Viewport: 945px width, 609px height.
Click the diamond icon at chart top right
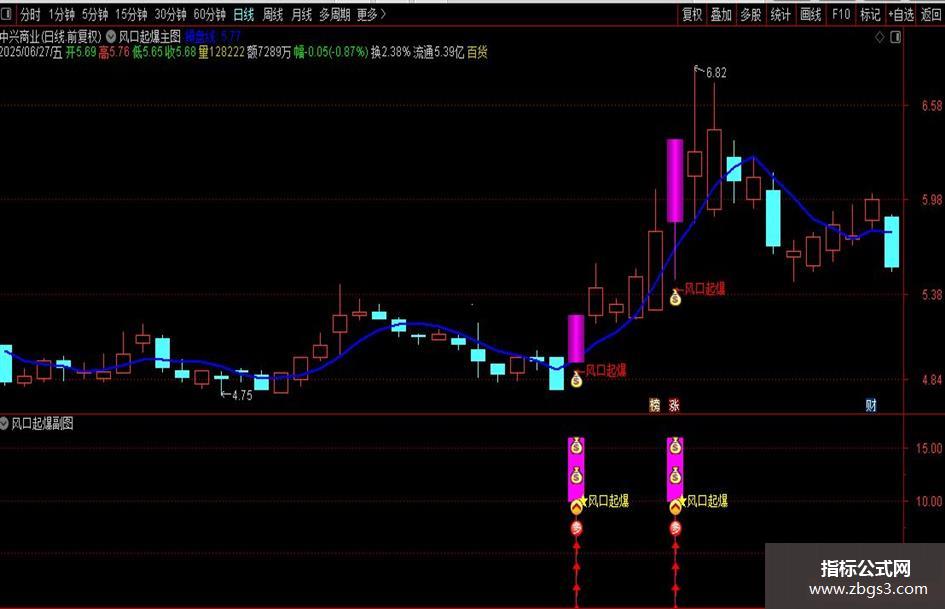click(x=879, y=37)
